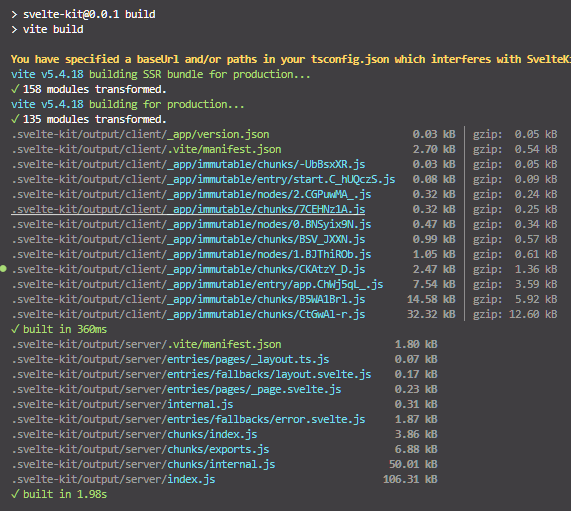The height and width of the screenshot is (511, 571).
Task: Open entry/start.C_hUQczS.js file path
Action: [203, 179]
